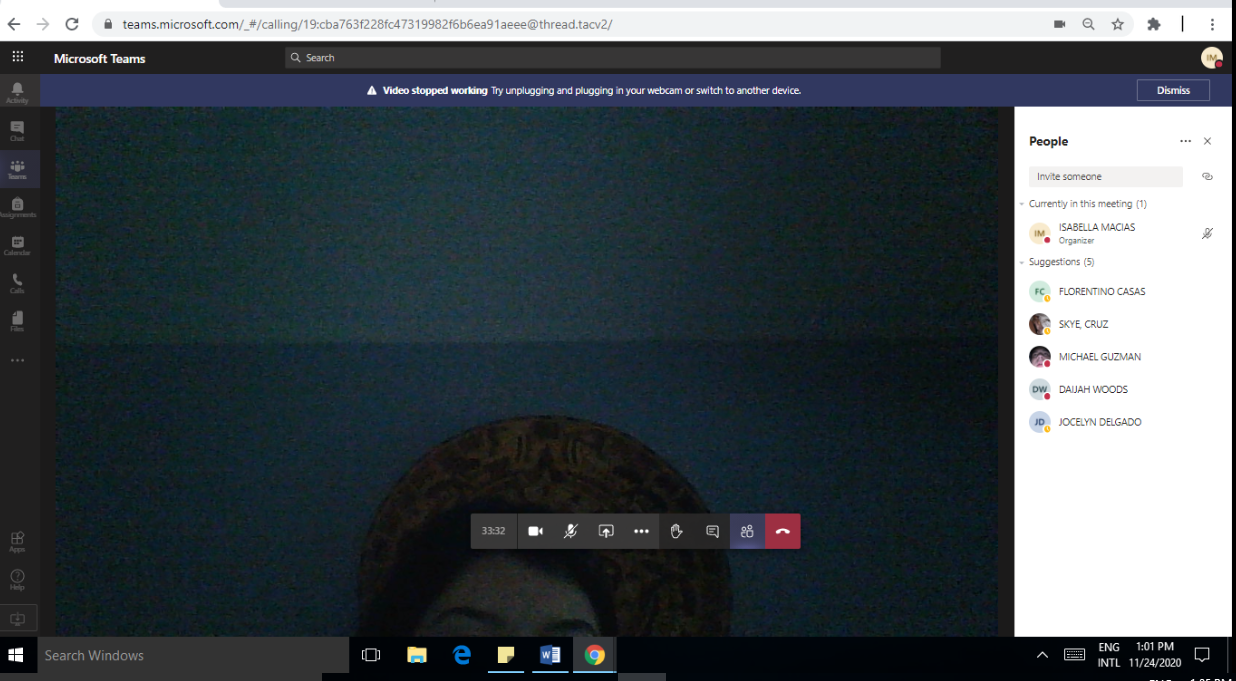Click Chrome icon in taskbar

tap(595, 656)
